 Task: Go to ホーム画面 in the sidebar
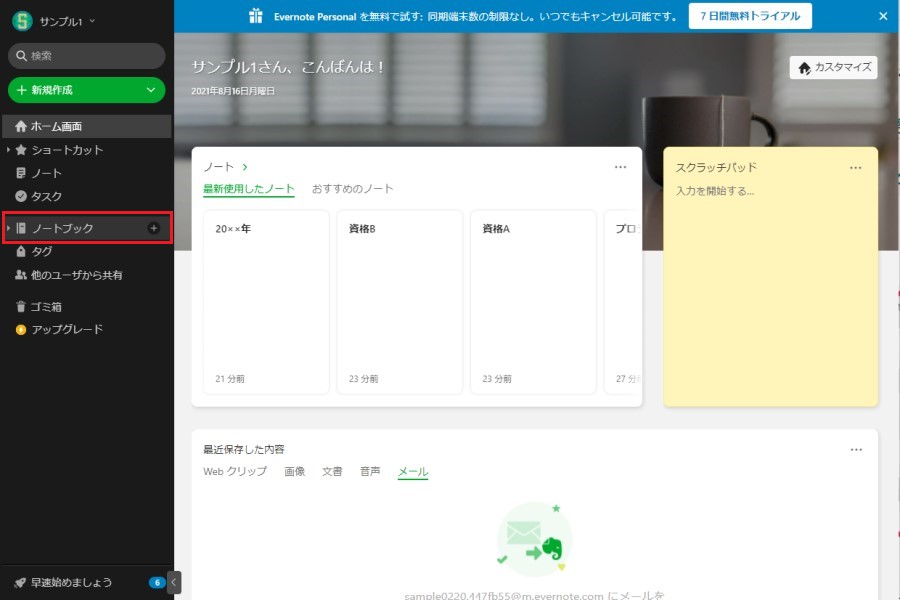[87, 126]
